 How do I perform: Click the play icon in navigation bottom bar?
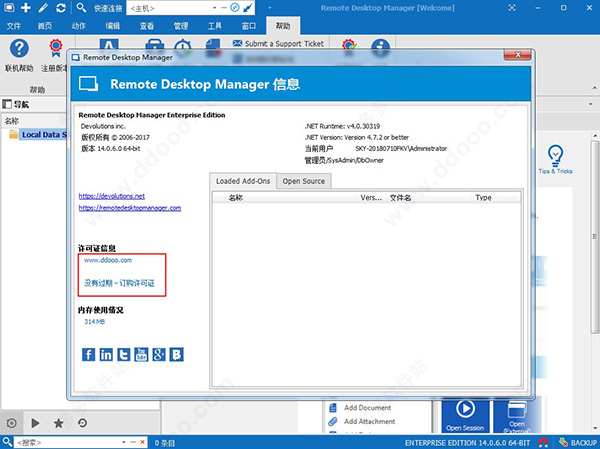click(35, 423)
